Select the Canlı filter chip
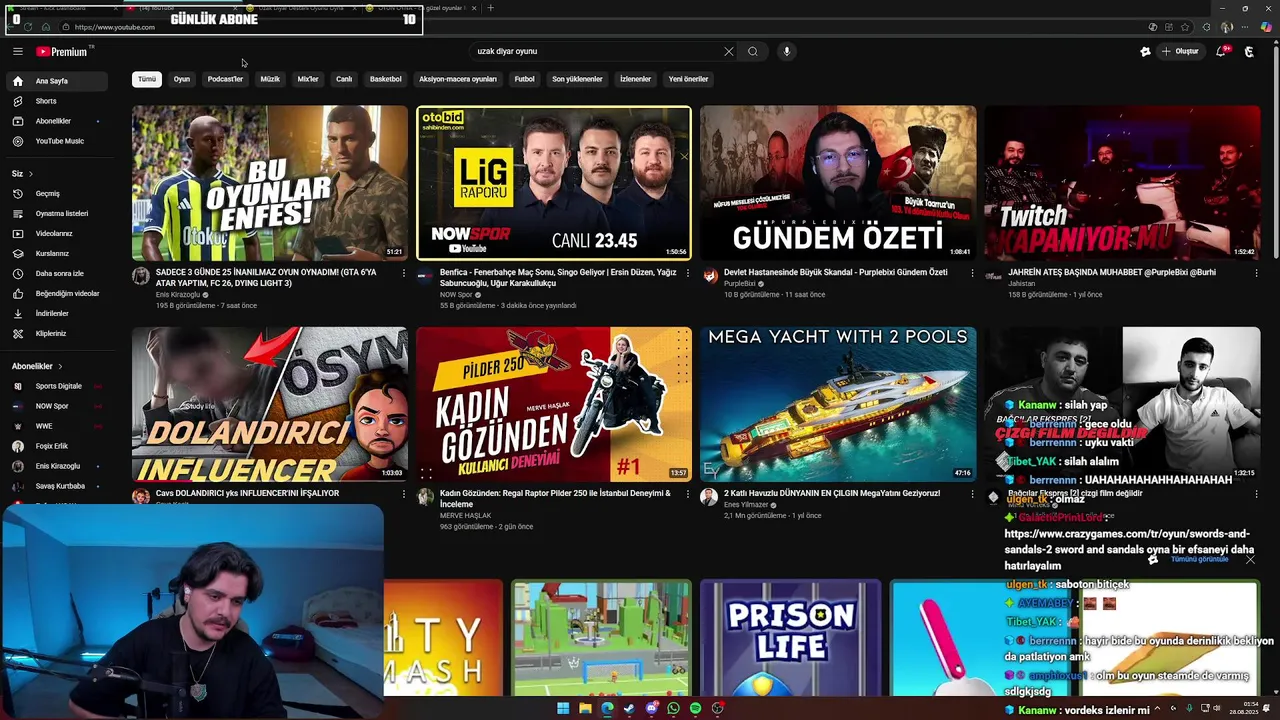1280x720 pixels. (x=344, y=79)
